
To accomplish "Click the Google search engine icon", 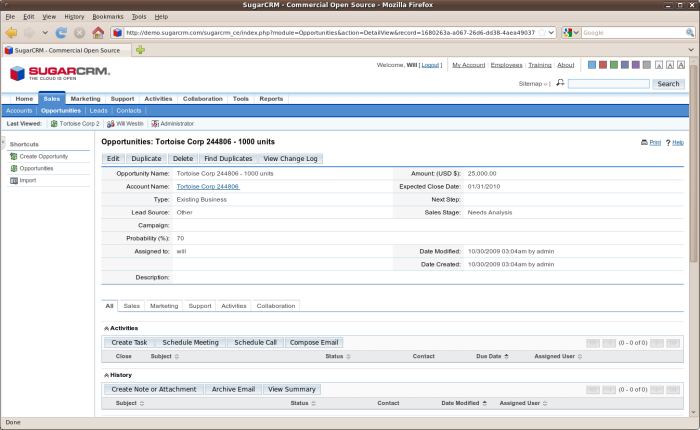I will pos(567,33).
